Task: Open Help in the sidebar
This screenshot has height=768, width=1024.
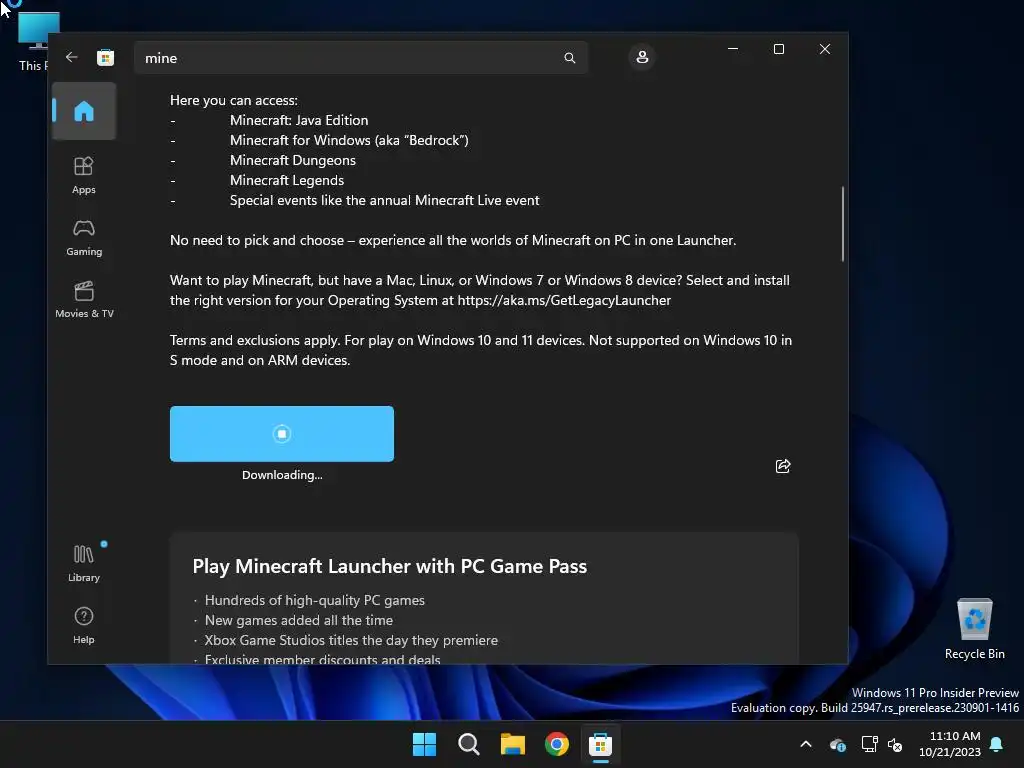Action: [84, 625]
